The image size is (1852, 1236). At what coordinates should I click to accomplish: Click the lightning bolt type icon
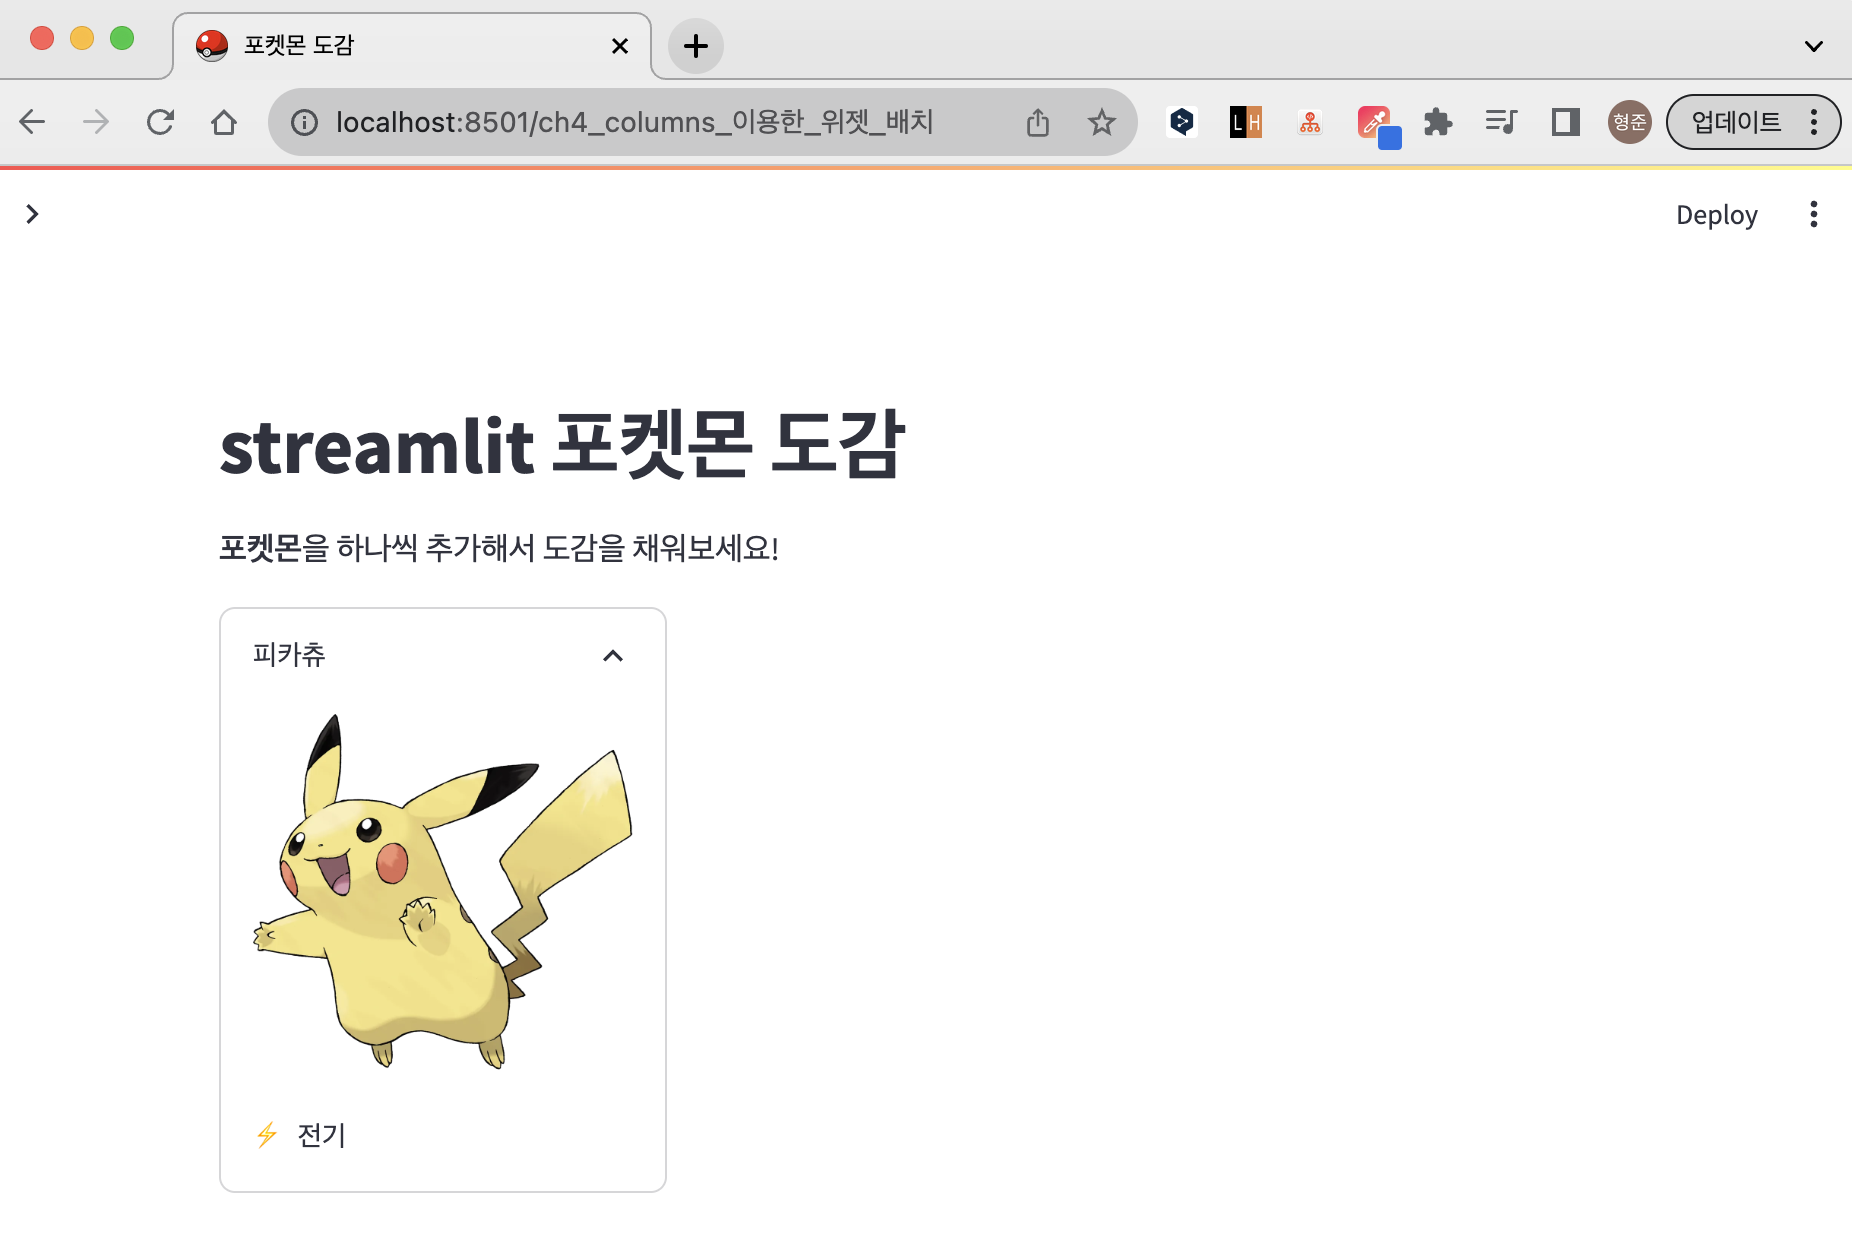(x=267, y=1135)
